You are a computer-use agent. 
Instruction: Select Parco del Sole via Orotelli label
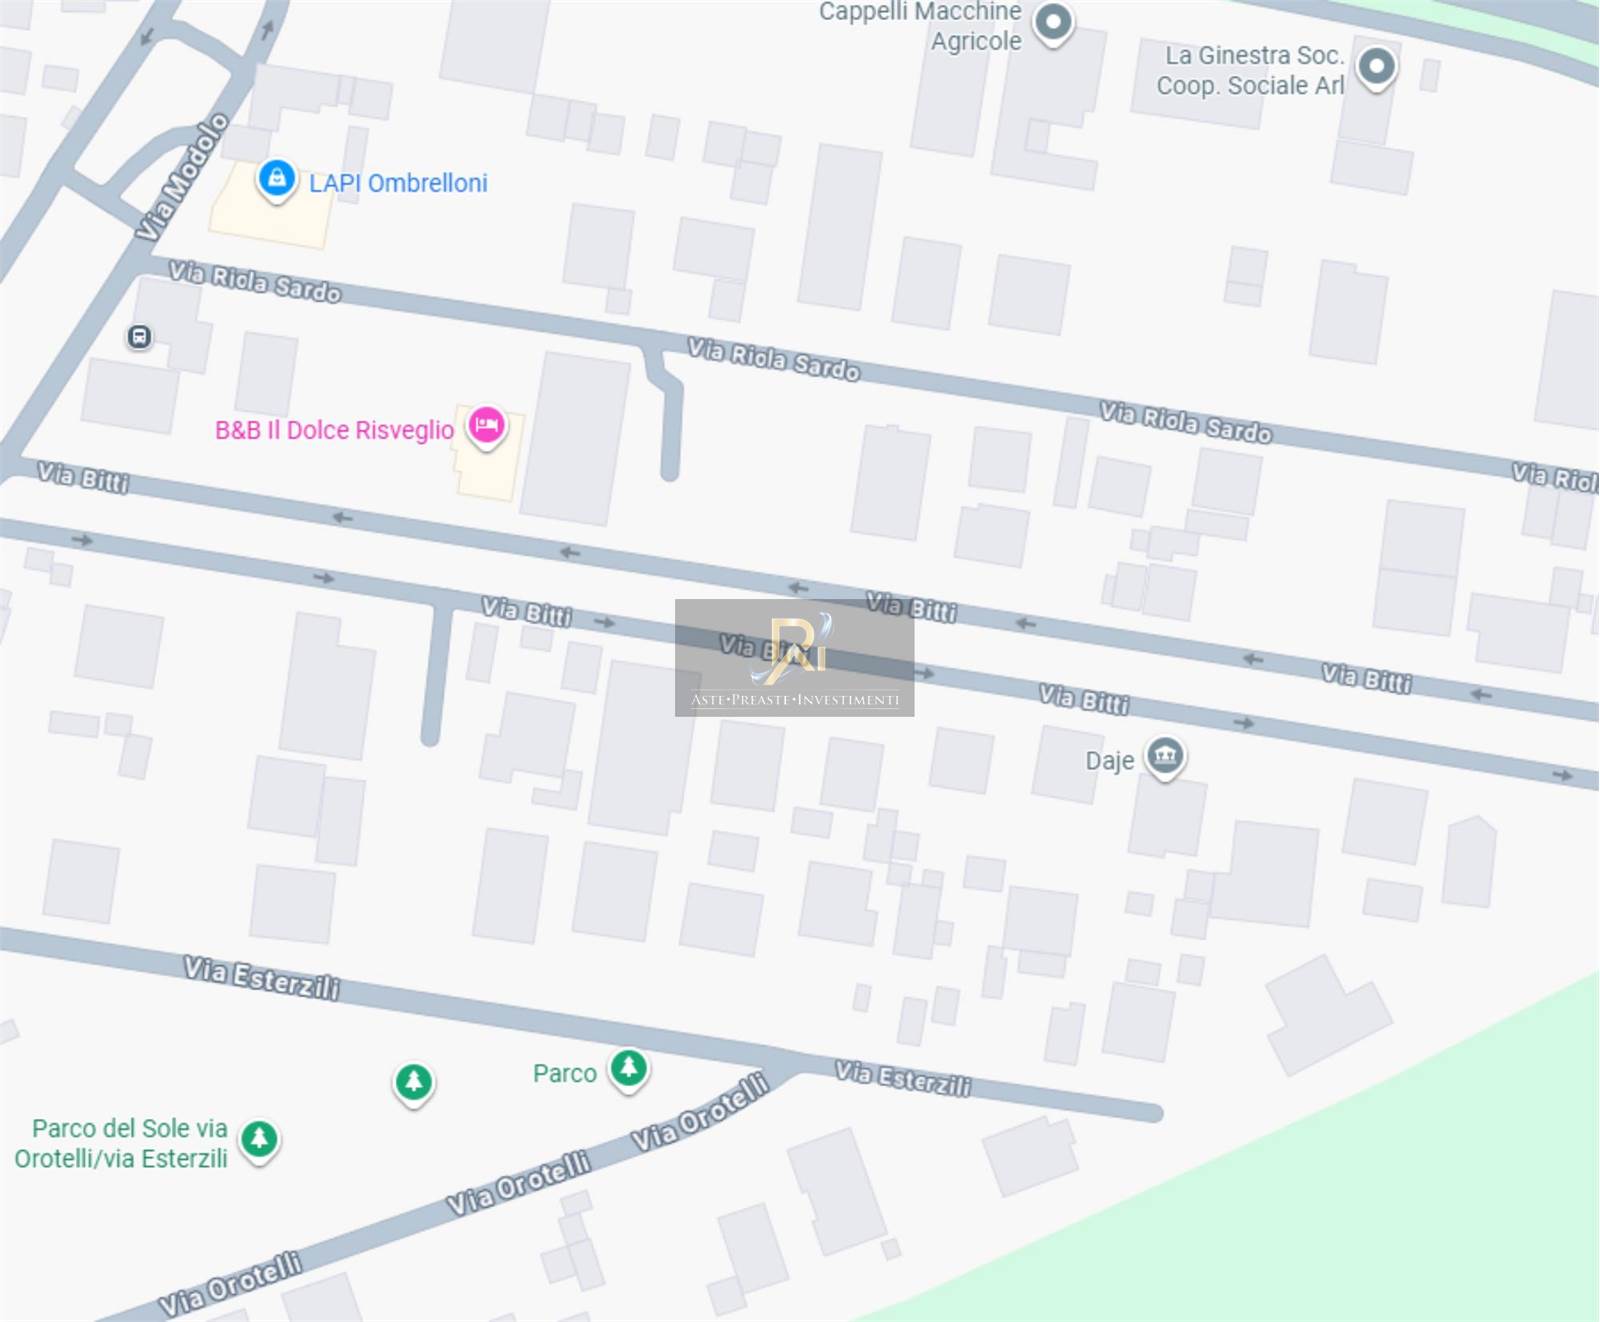pos(121,1143)
